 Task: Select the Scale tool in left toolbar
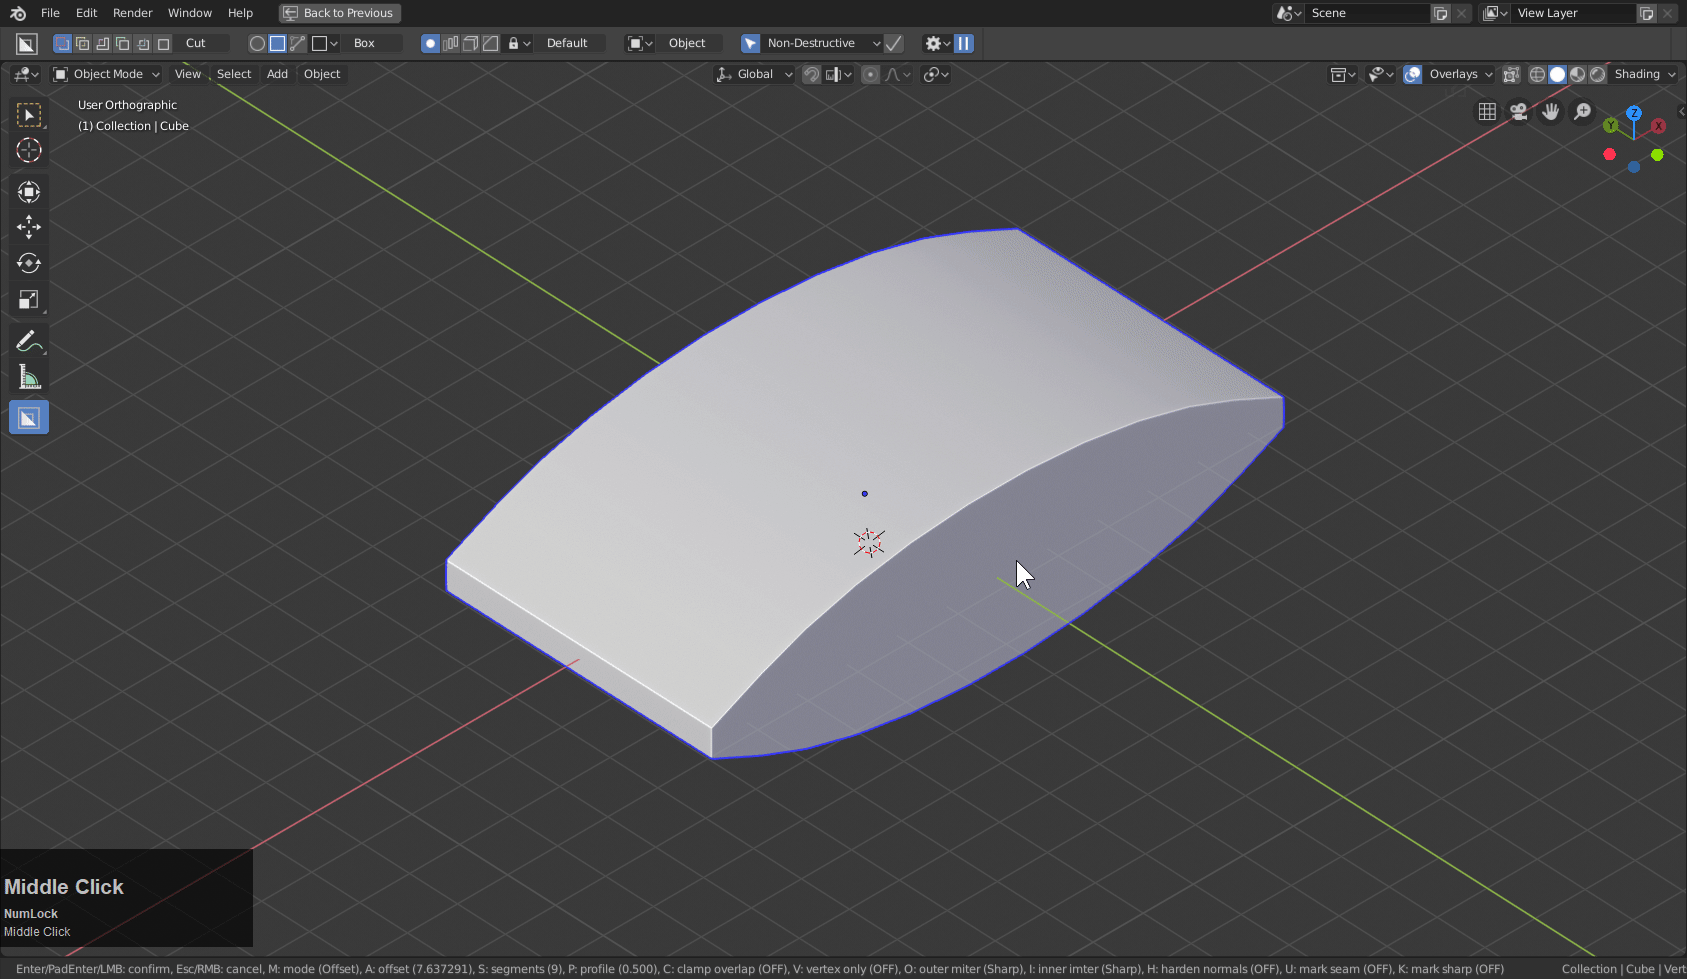click(28, 300)
